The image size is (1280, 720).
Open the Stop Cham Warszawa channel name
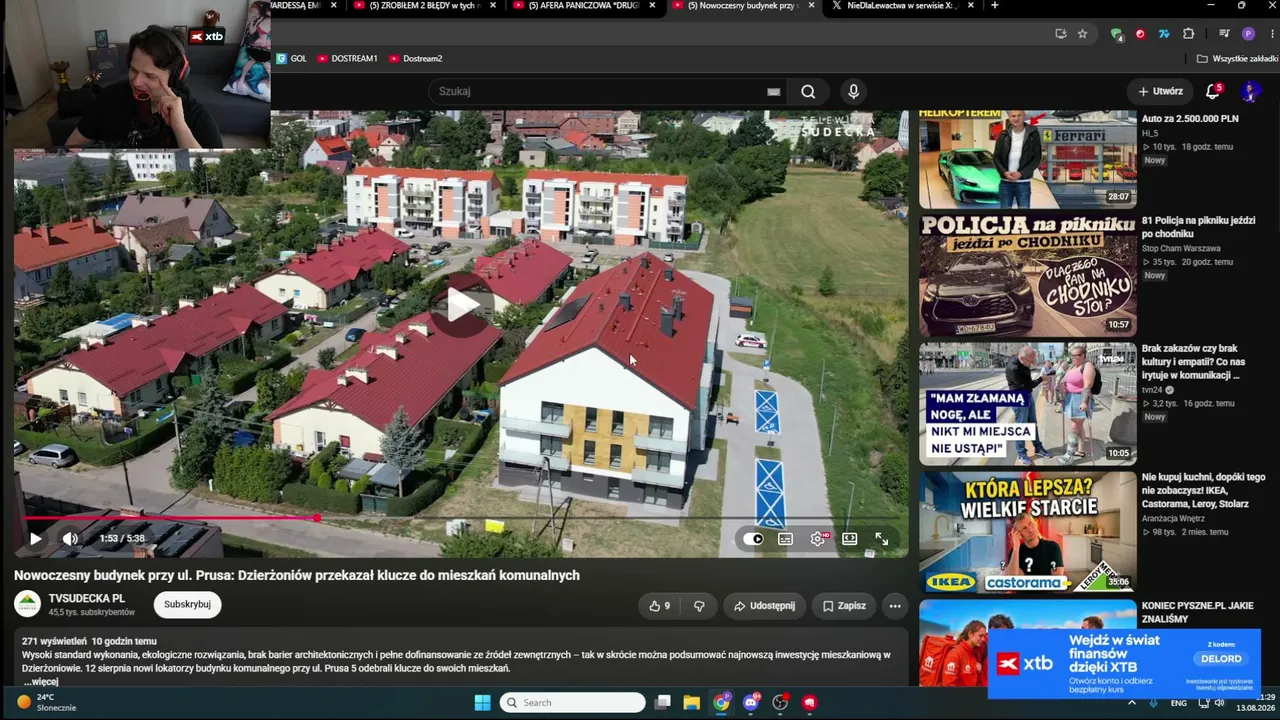(1181, 248)
